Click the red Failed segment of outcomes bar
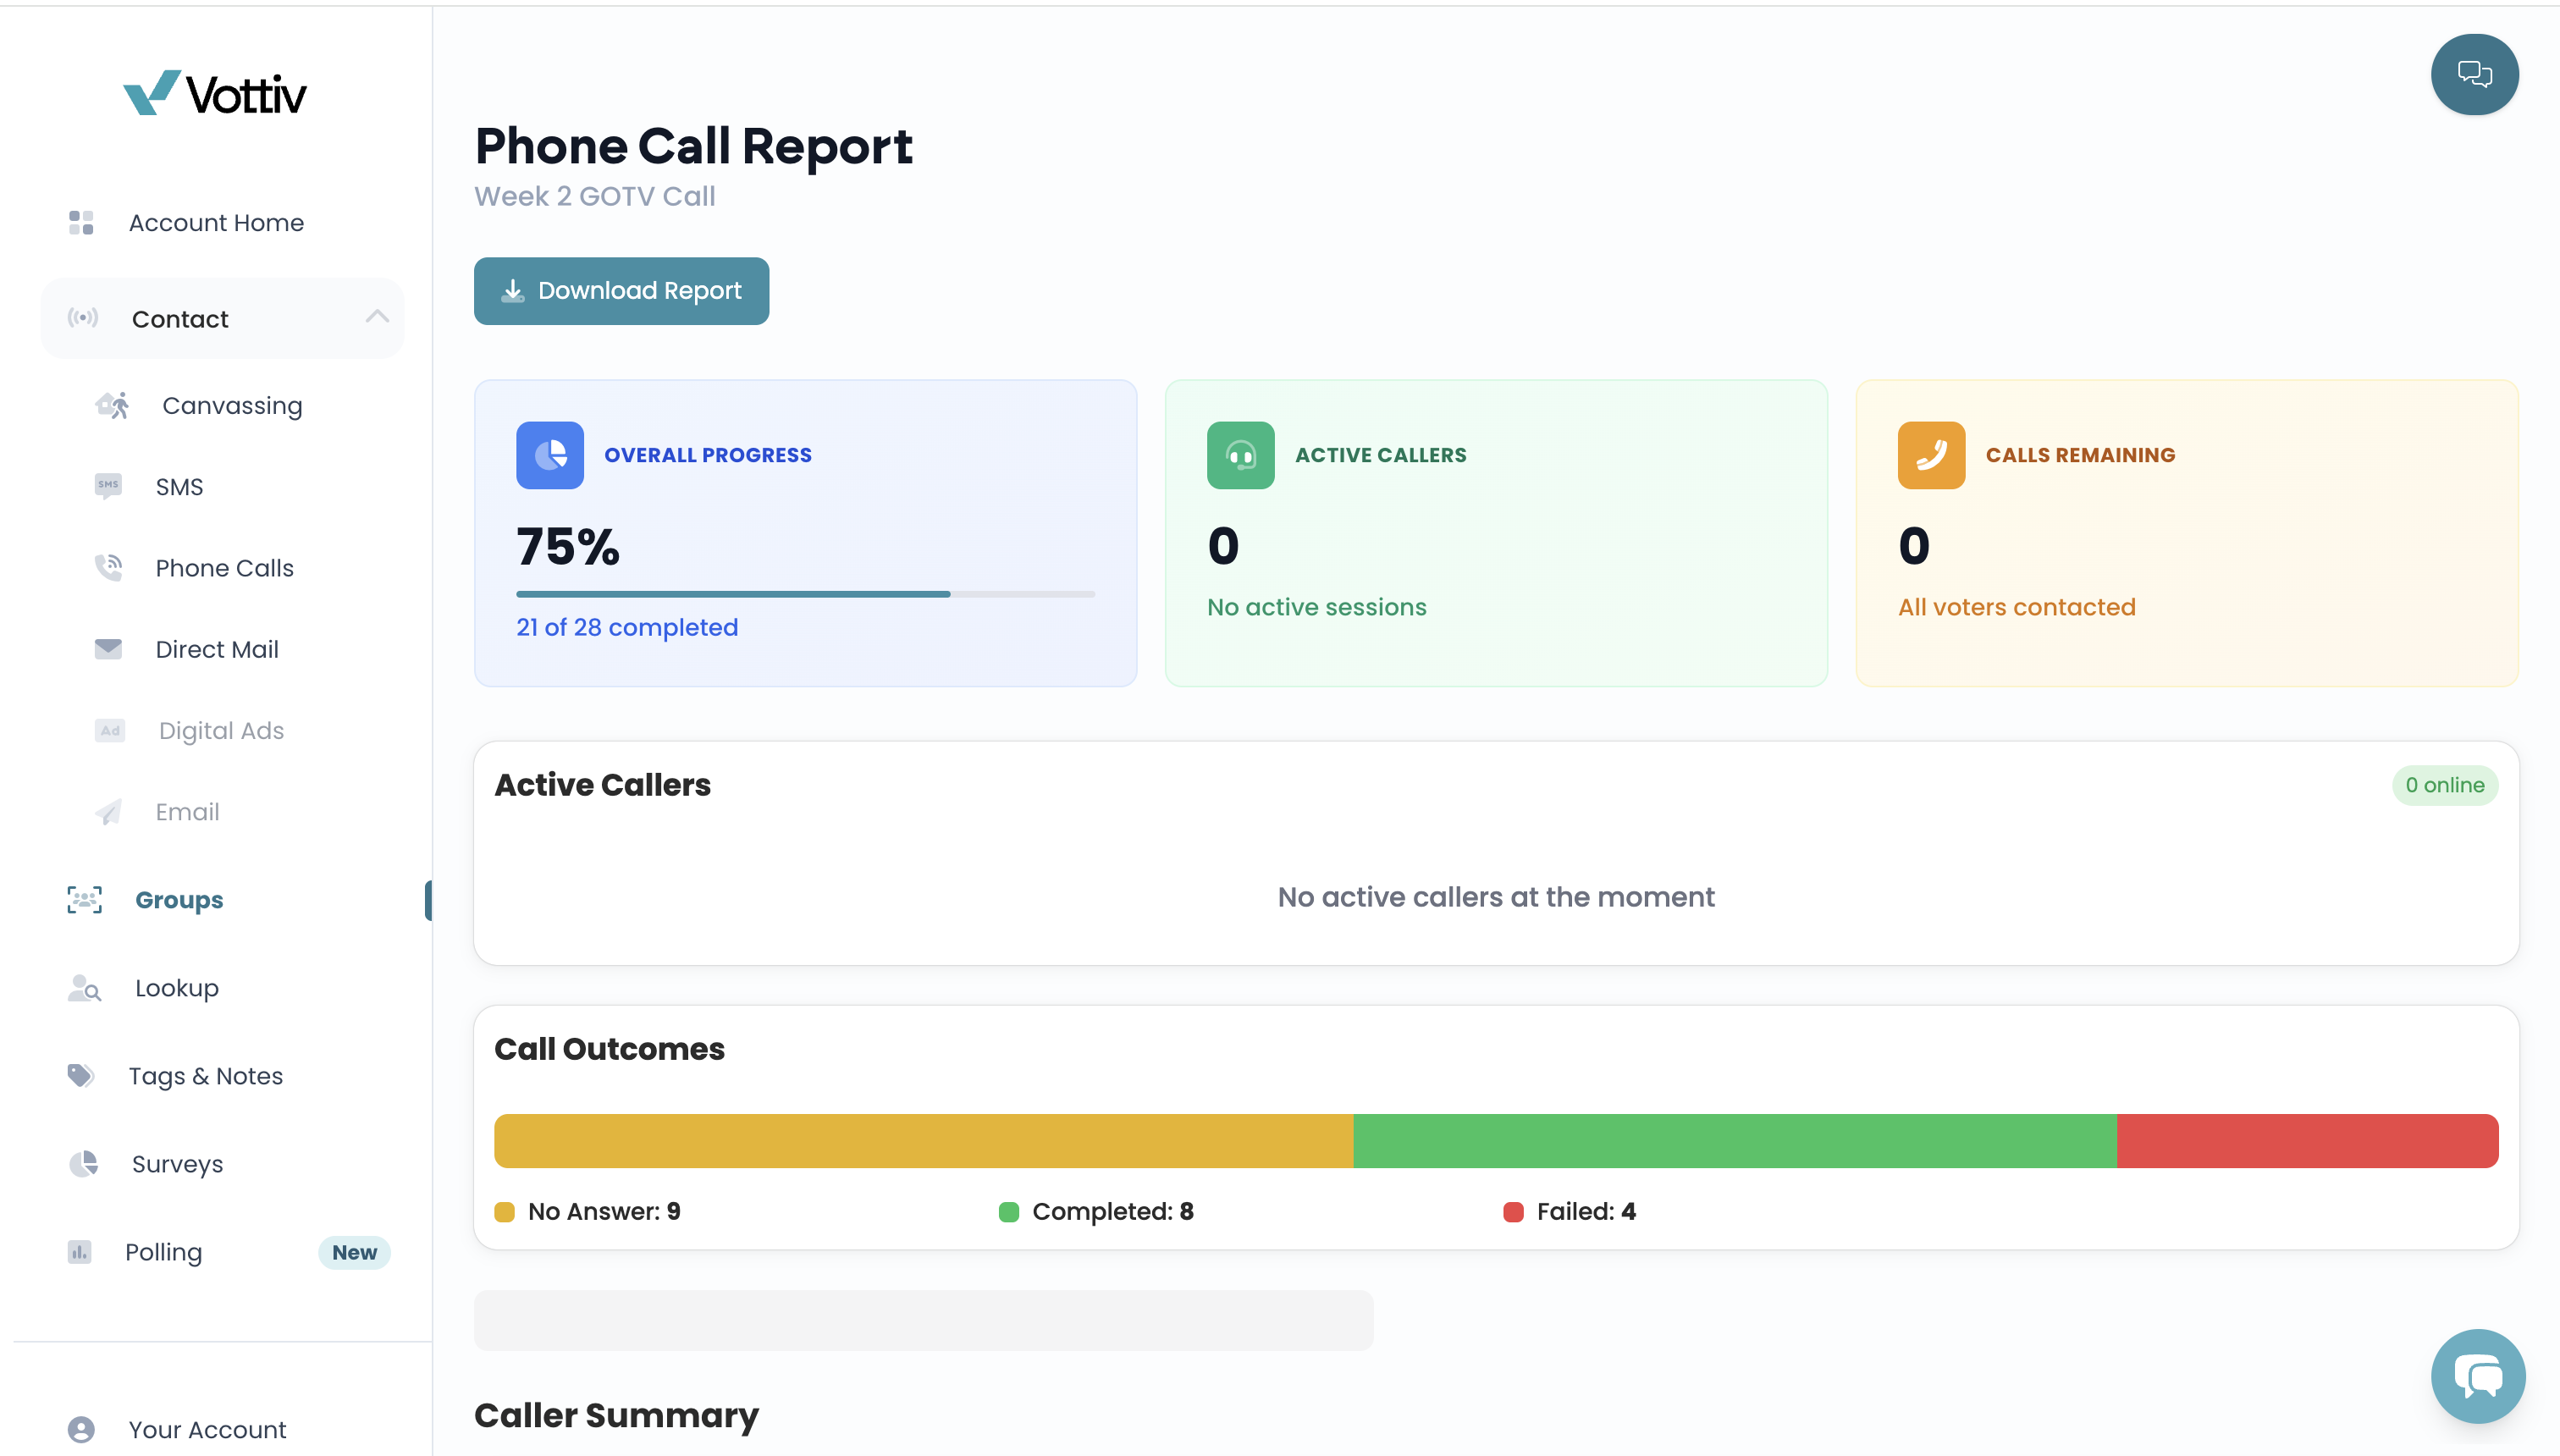 (x=2307, y=1140)
